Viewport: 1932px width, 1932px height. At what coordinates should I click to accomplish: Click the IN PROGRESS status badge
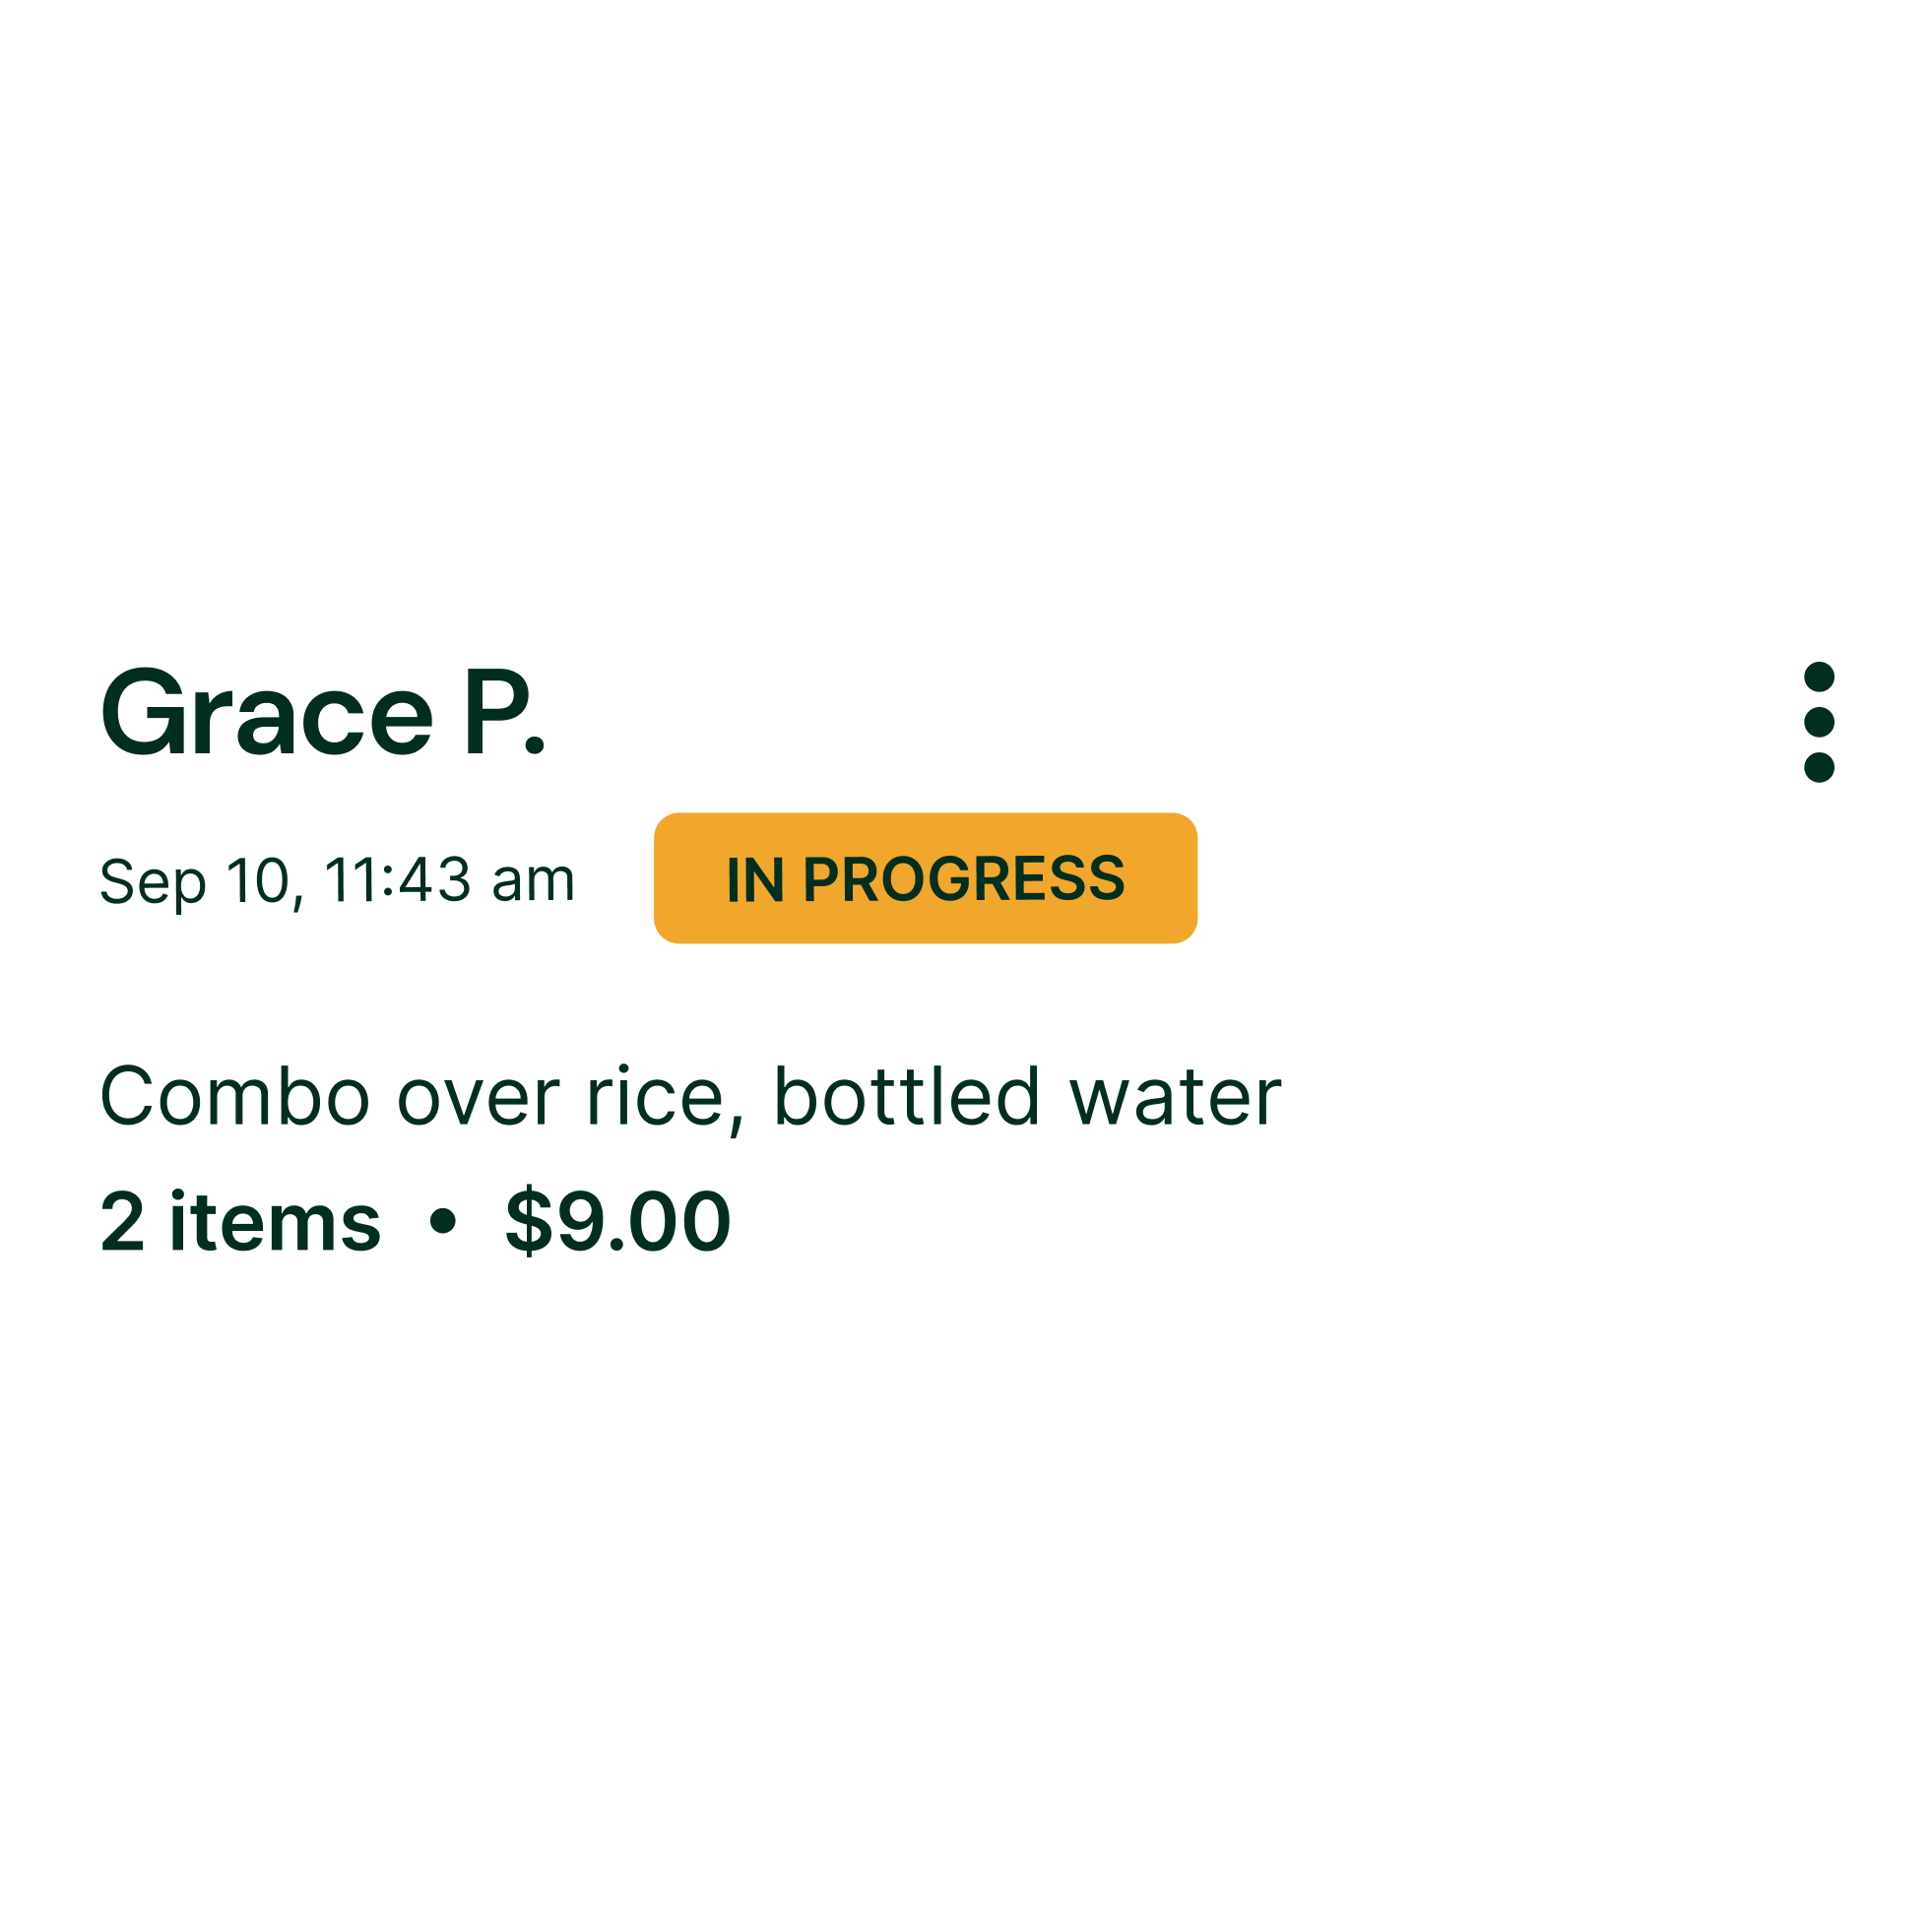point(925,878)
